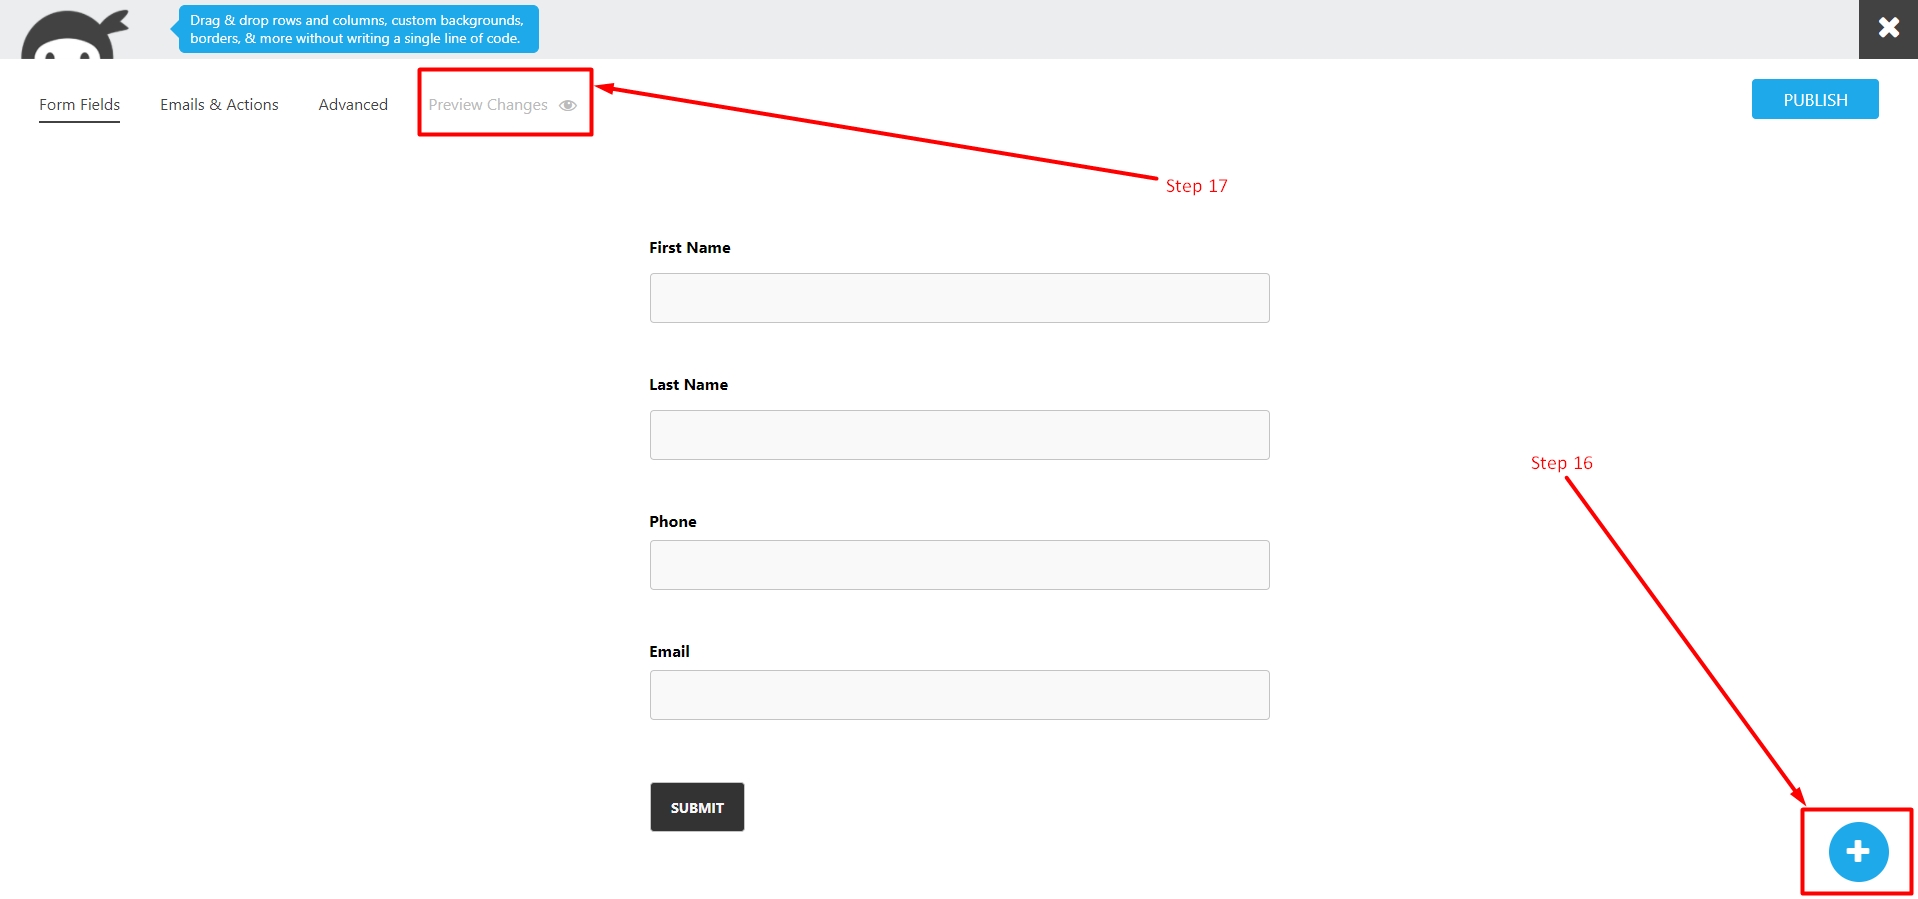Select the First Name input field
Viewport: 1918px width, 899px height.
point(960,298)
